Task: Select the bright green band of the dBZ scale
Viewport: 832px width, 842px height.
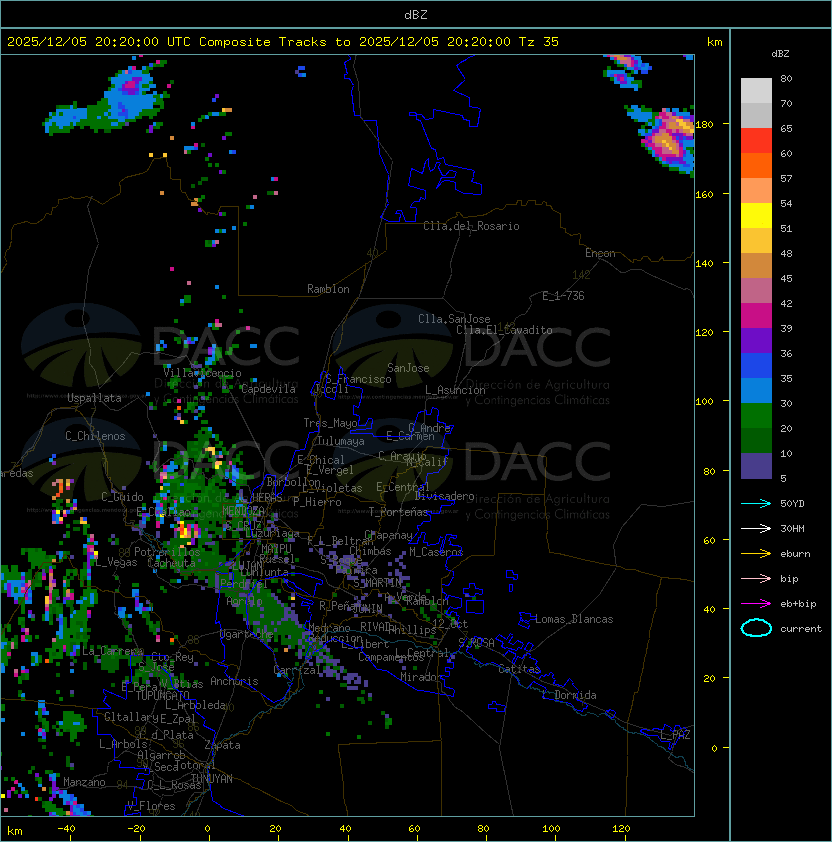Action: point(756,416)
